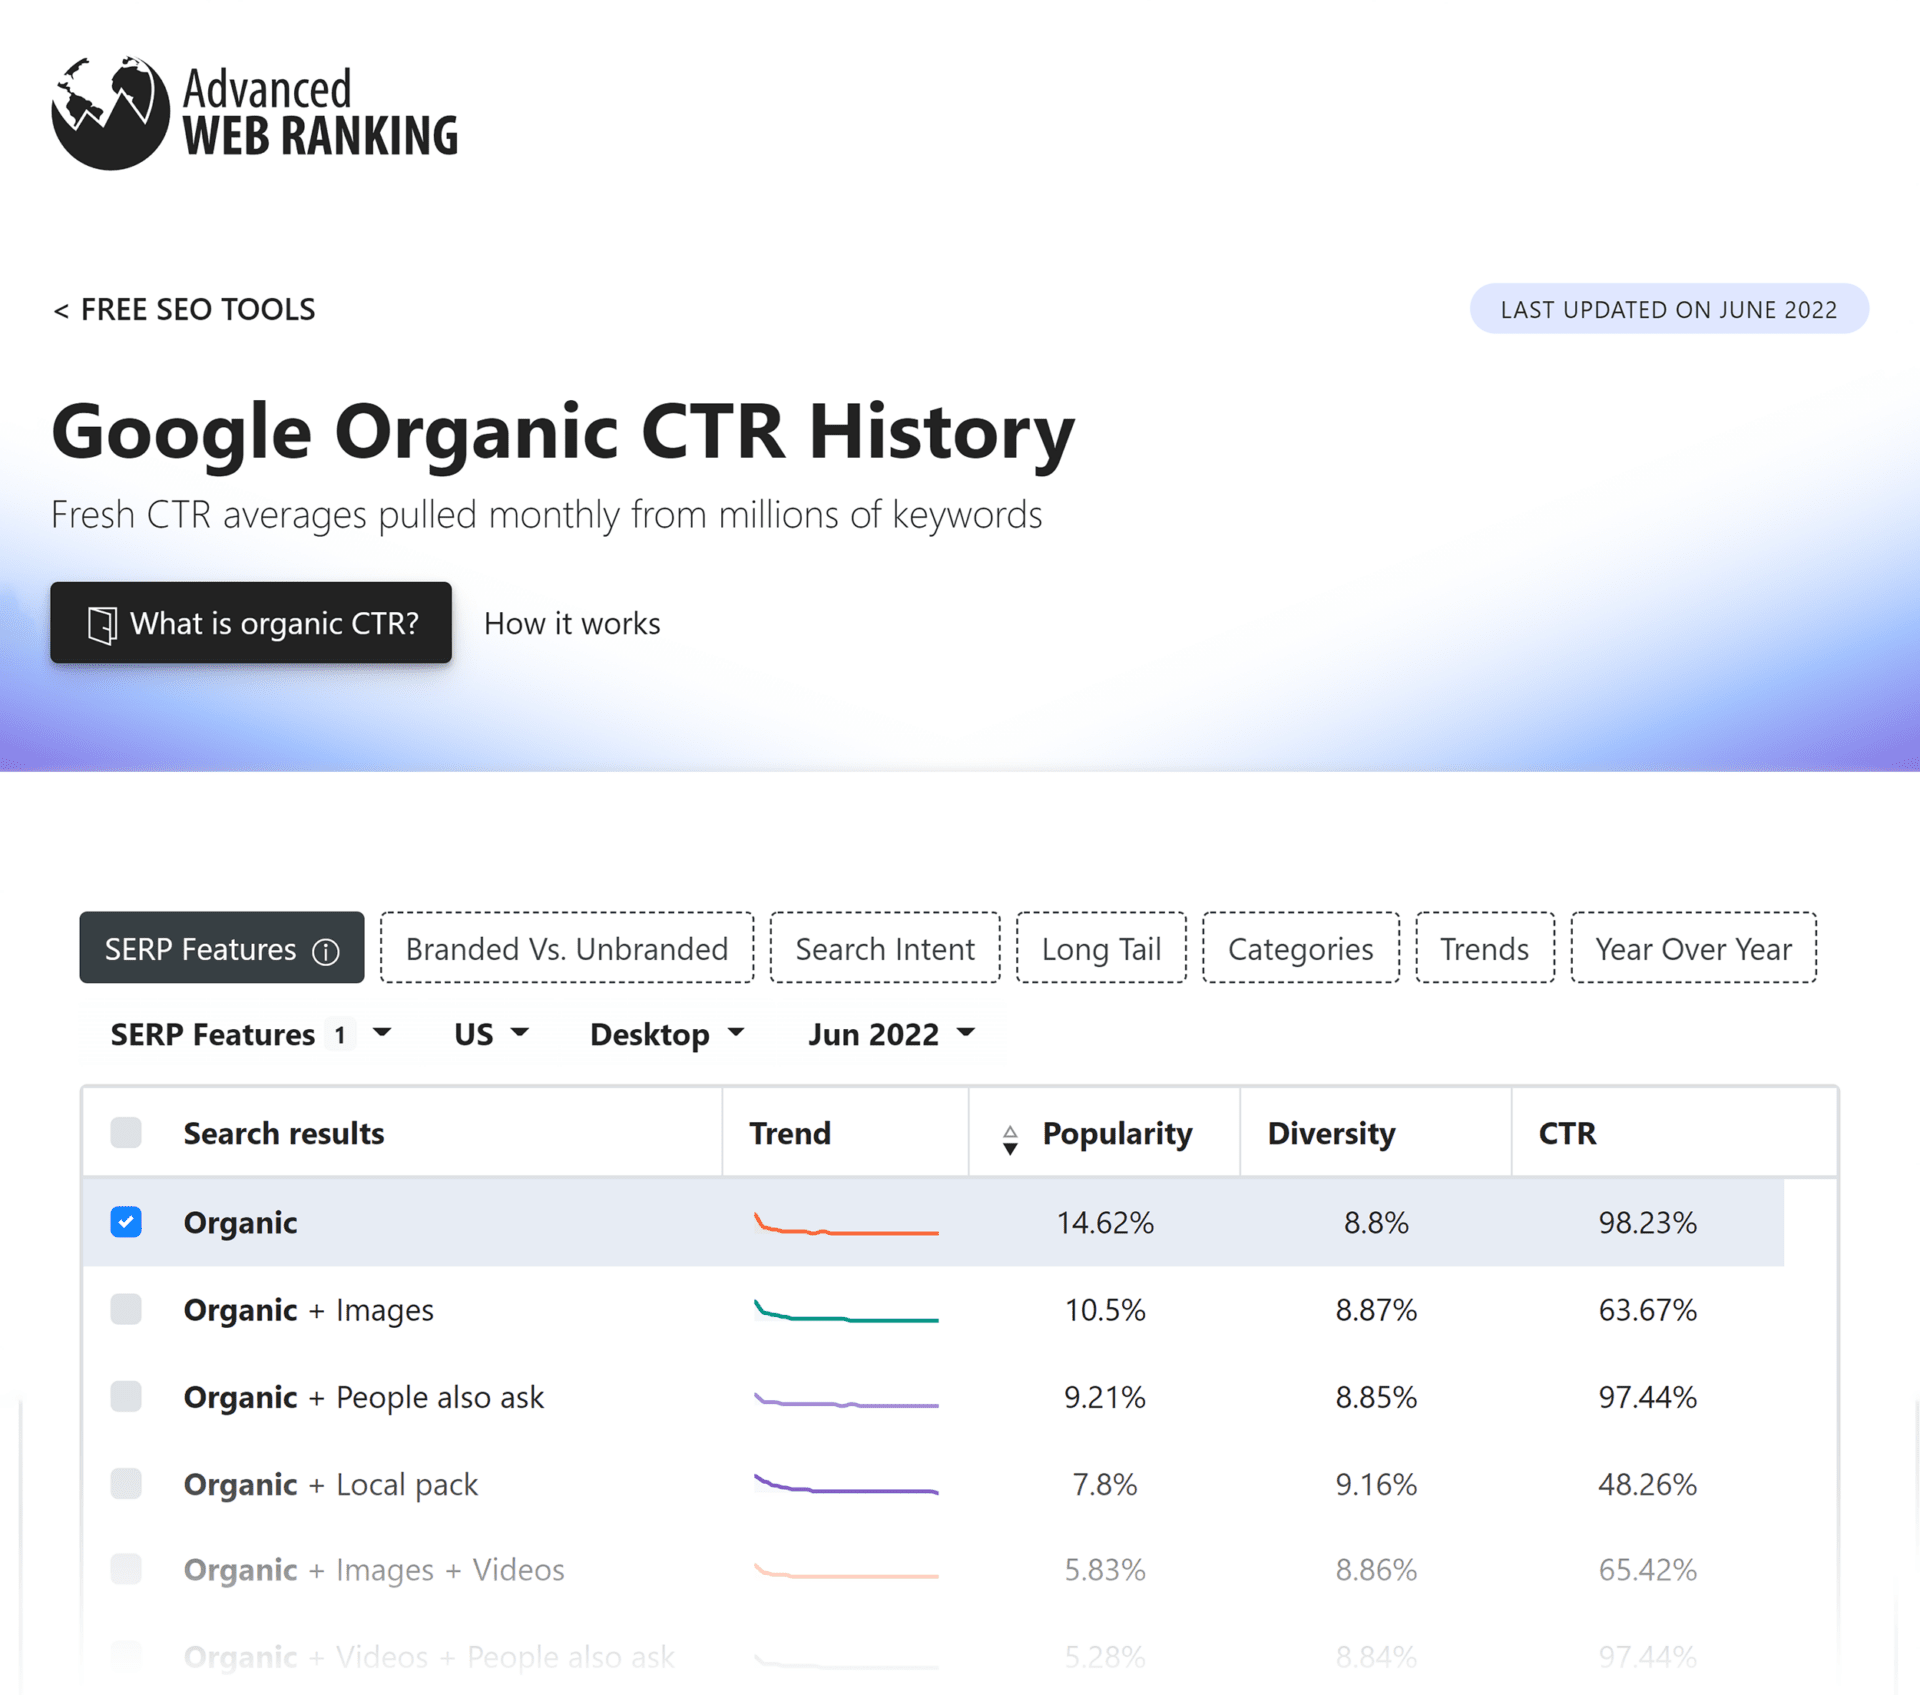The width and height of the screenshot is (1920, 1695).
Task: Select the Organic + People also ask checkbox
Action: coord(126,1397)
